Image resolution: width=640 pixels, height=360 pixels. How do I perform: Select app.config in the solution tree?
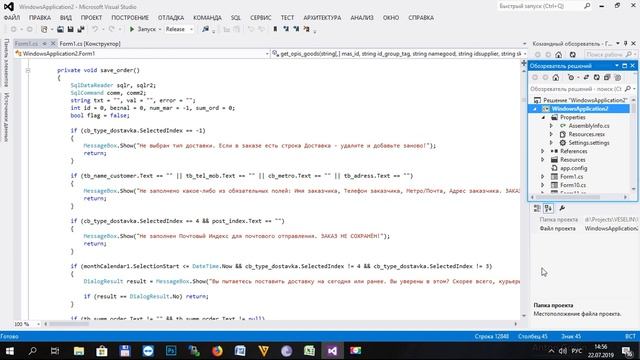[x=573, y=168]
